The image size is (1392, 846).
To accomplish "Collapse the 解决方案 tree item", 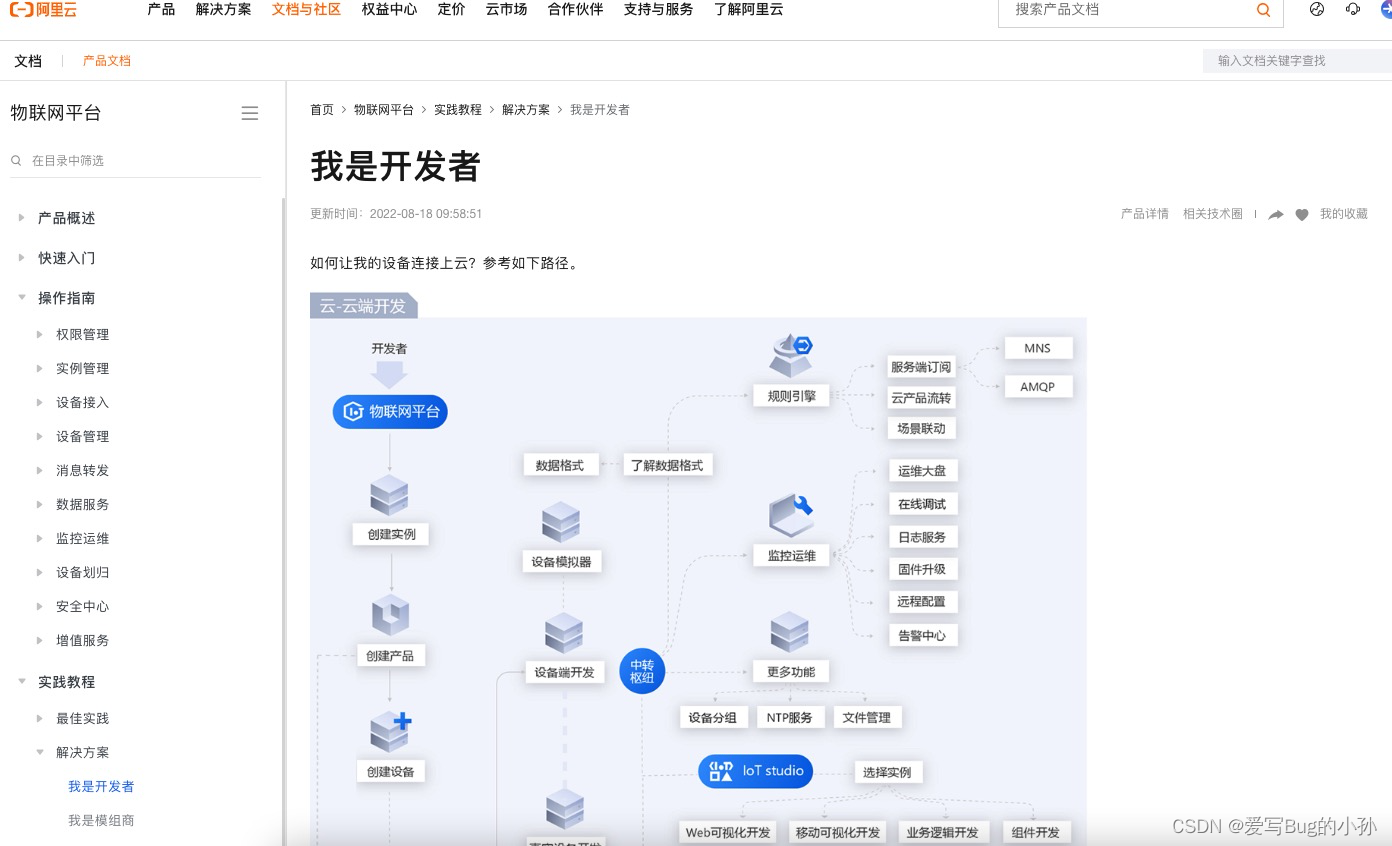I will click(x=40, y=752).
